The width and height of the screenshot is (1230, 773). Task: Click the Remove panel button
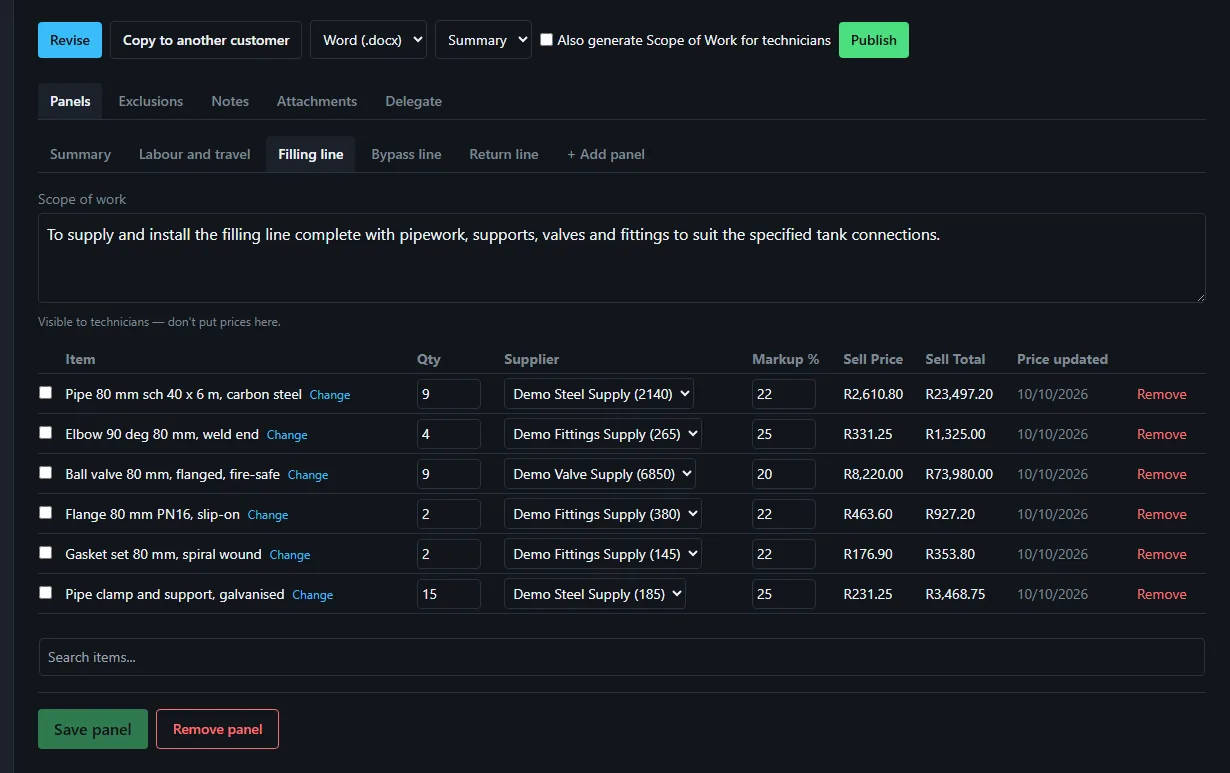tap(218, 729)
